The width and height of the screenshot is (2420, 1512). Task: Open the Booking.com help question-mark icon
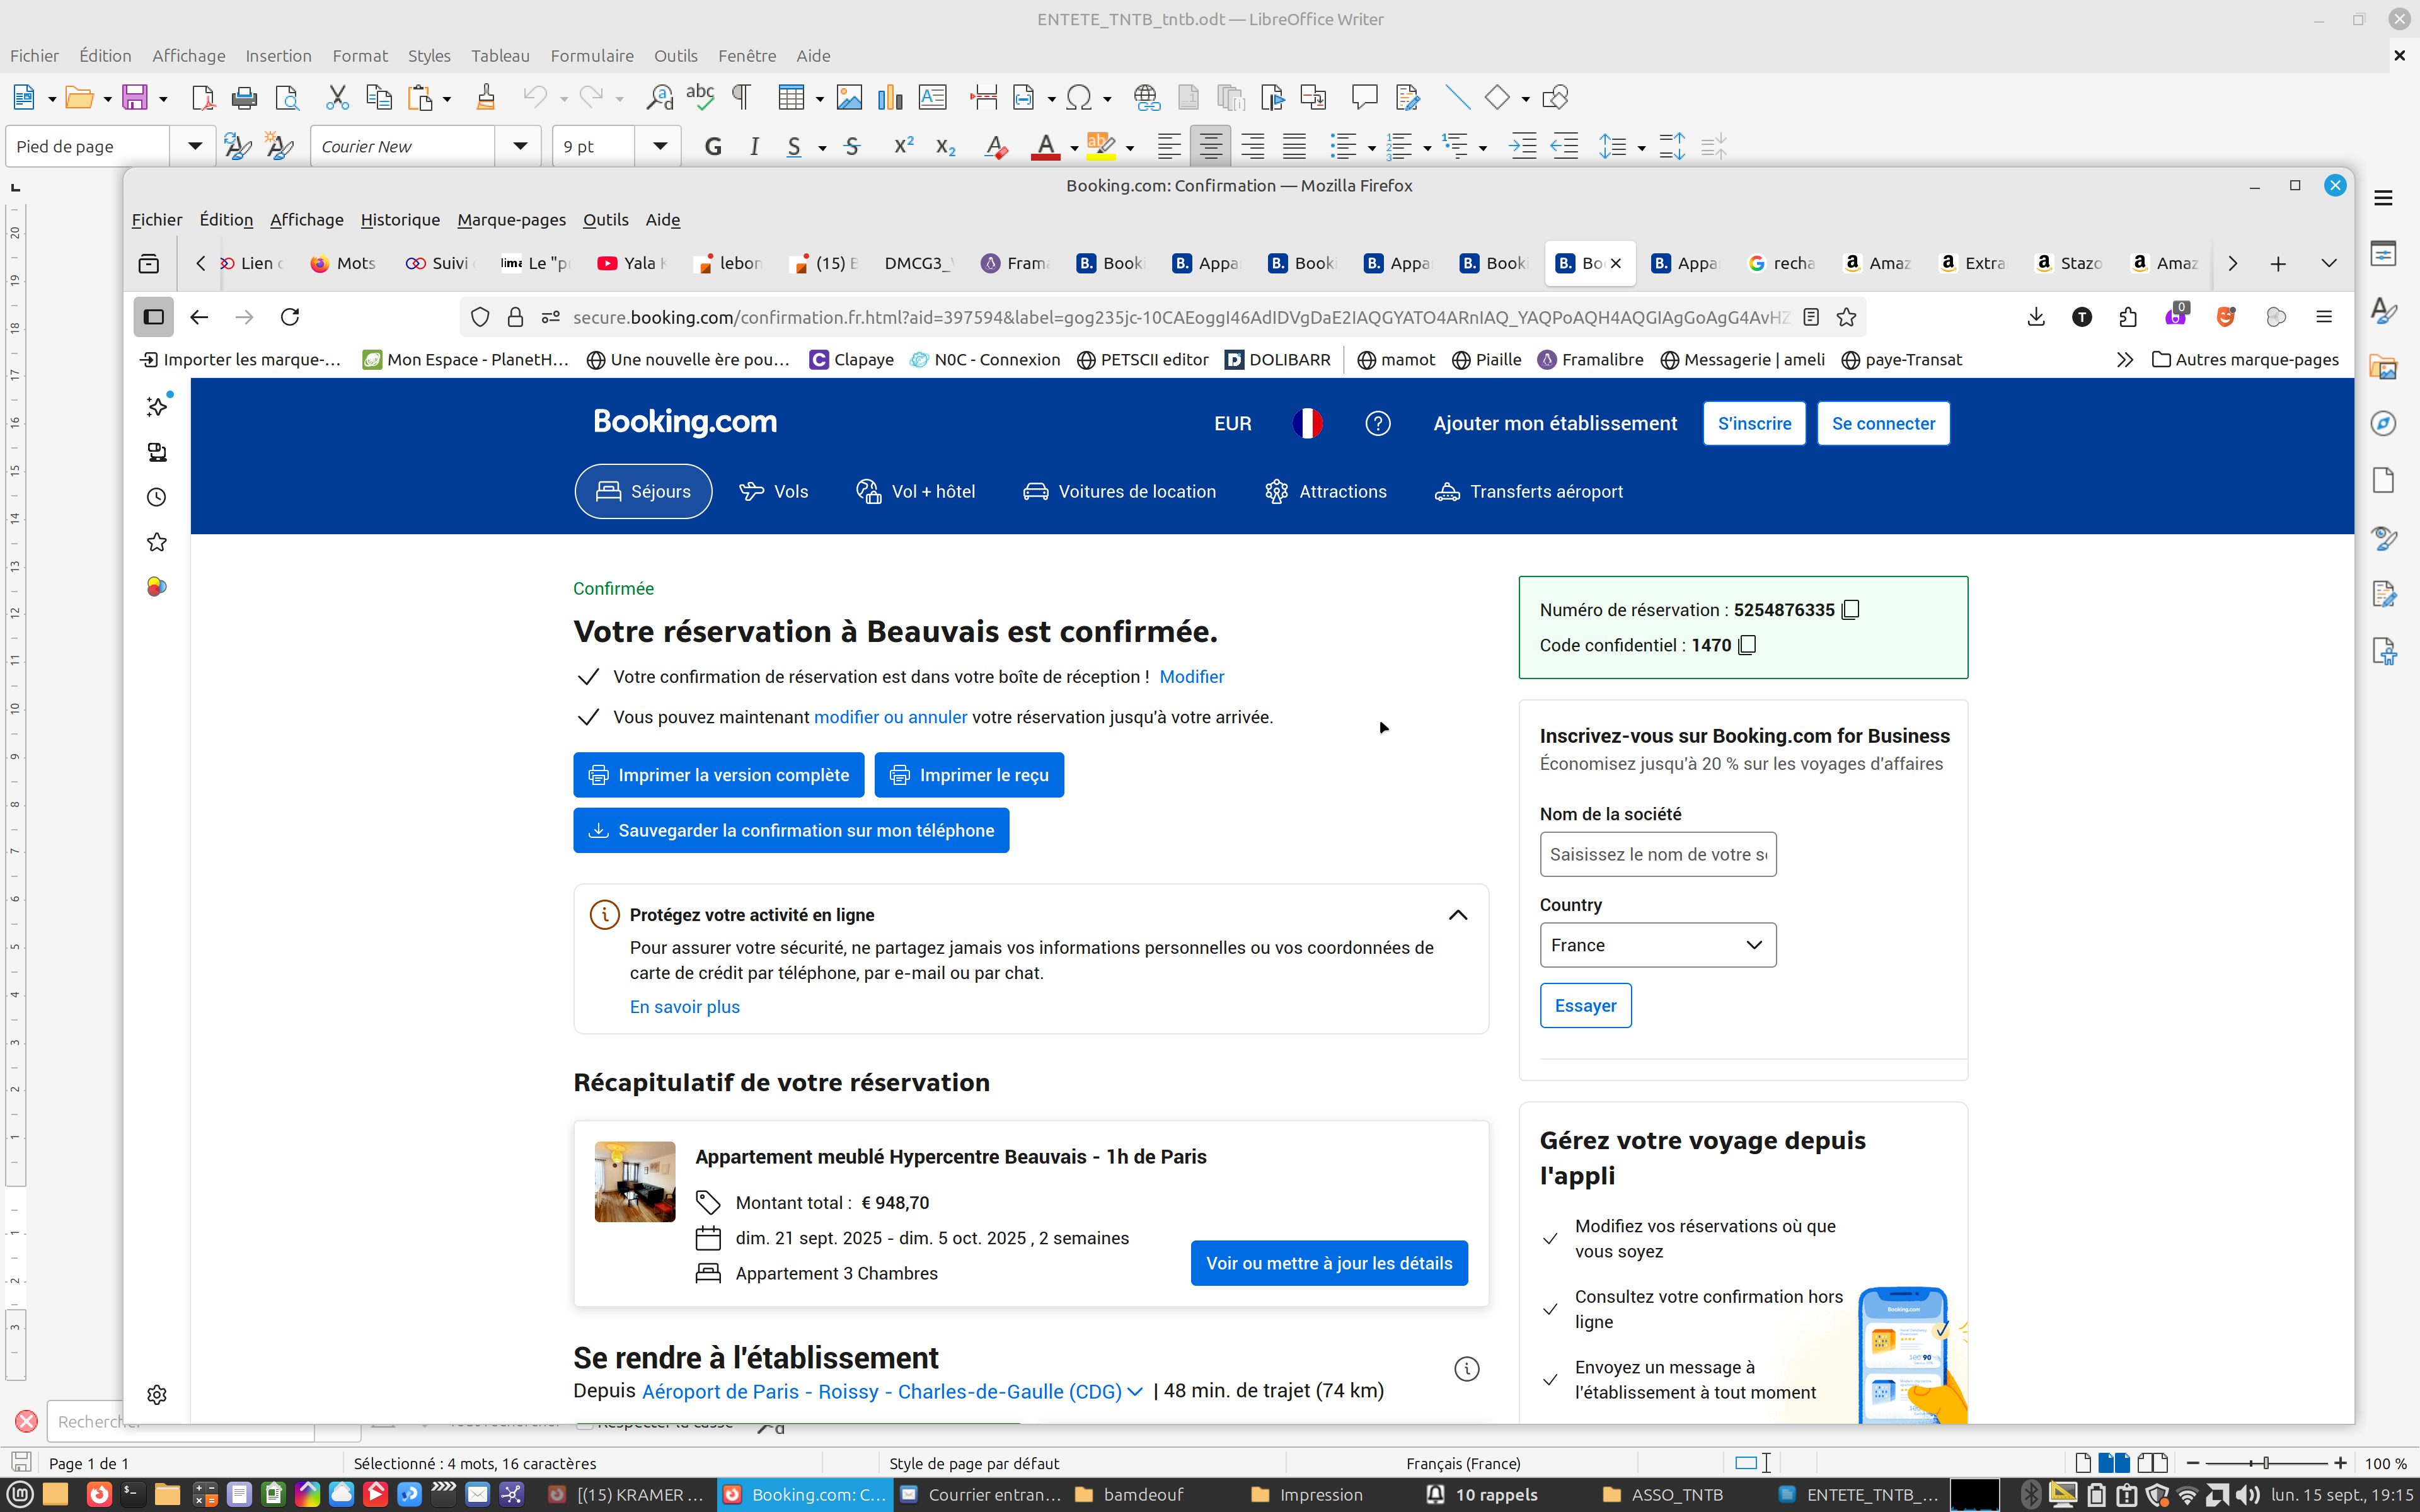tap(1377, 423)
